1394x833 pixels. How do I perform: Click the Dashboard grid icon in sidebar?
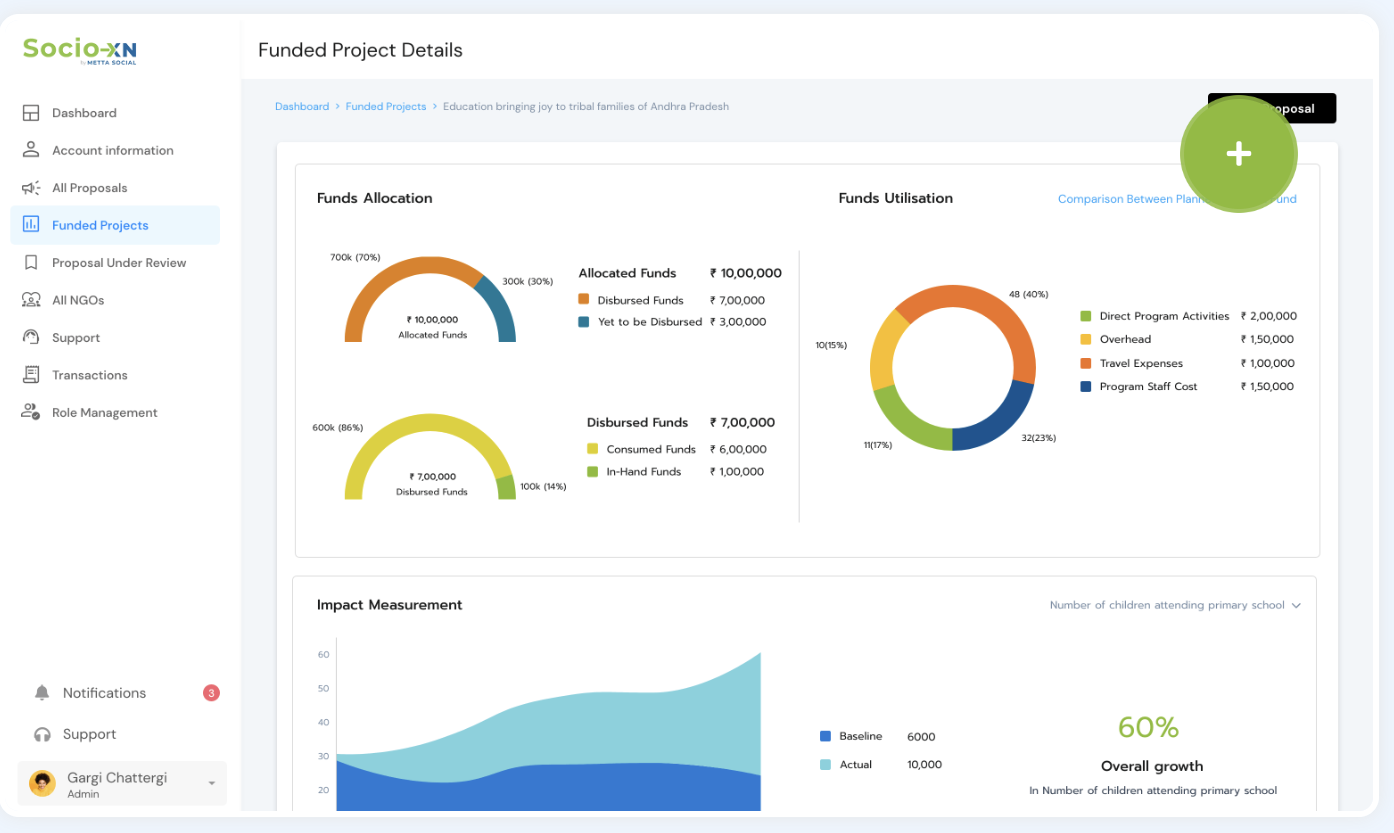(31, 113)
